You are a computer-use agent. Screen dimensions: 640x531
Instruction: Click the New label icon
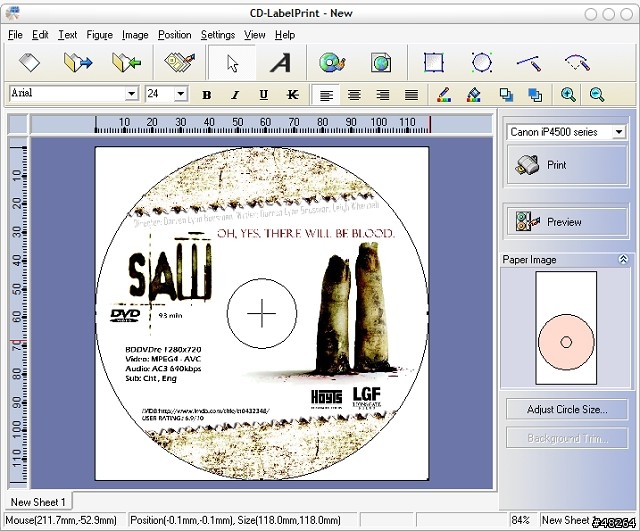coord(29,62)
